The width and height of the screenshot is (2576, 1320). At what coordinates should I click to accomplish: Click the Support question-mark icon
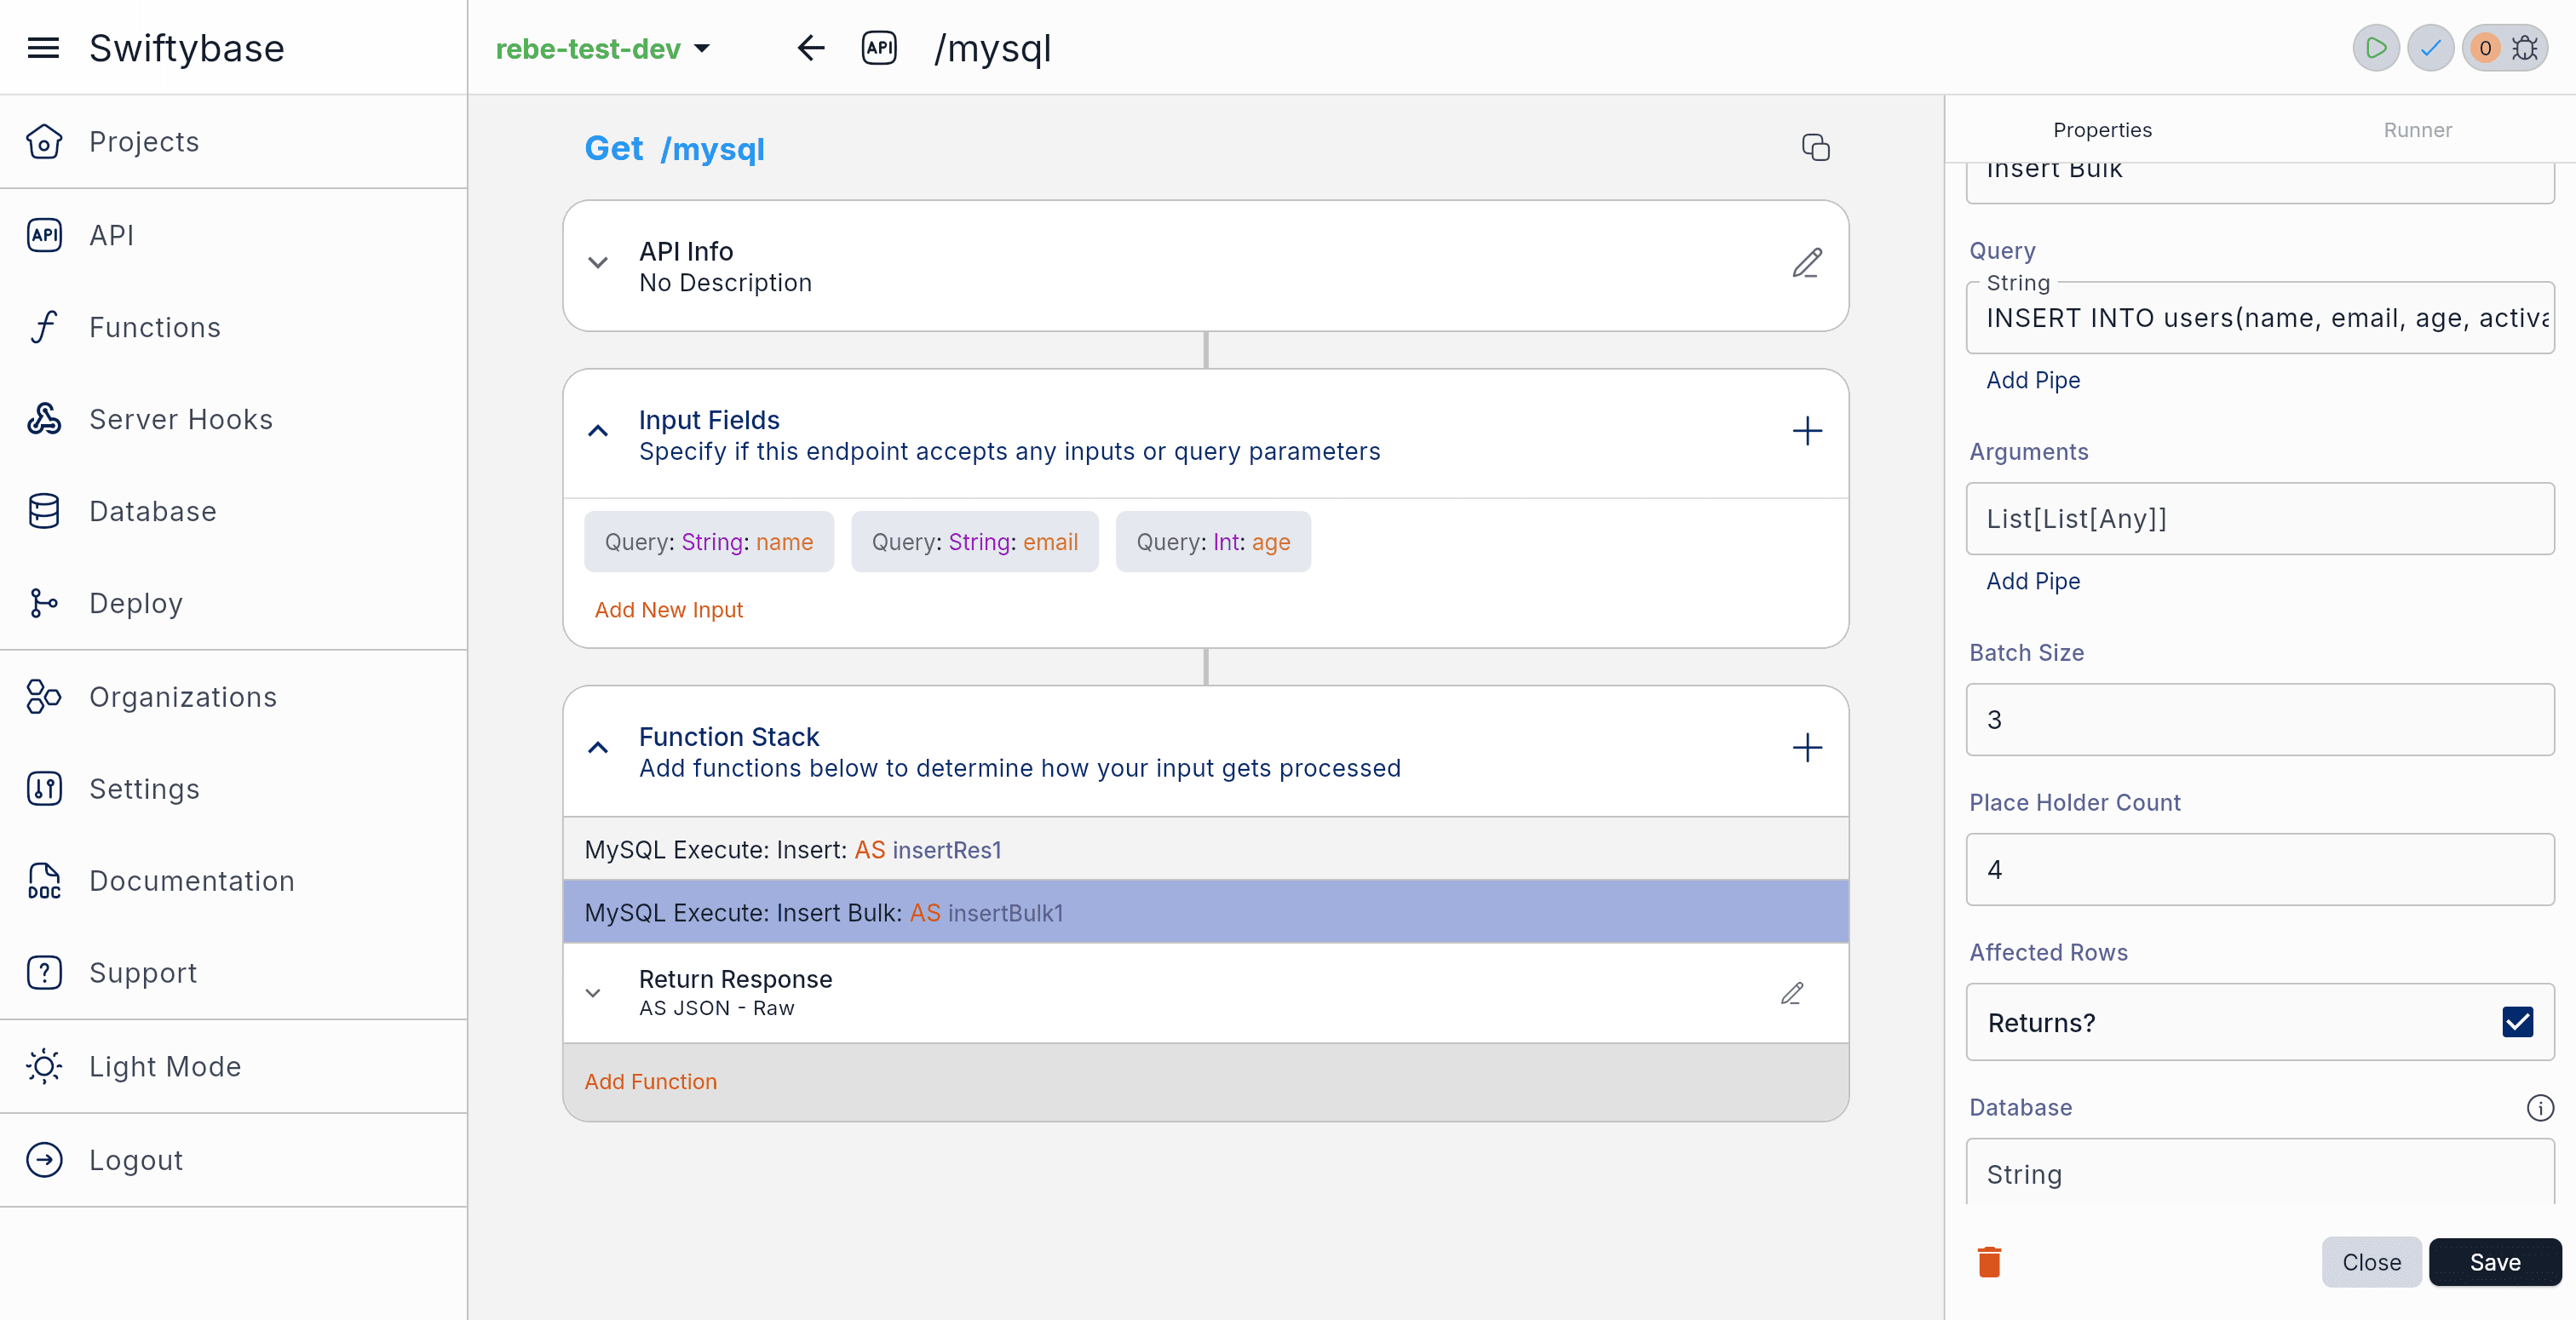(44, 973)
